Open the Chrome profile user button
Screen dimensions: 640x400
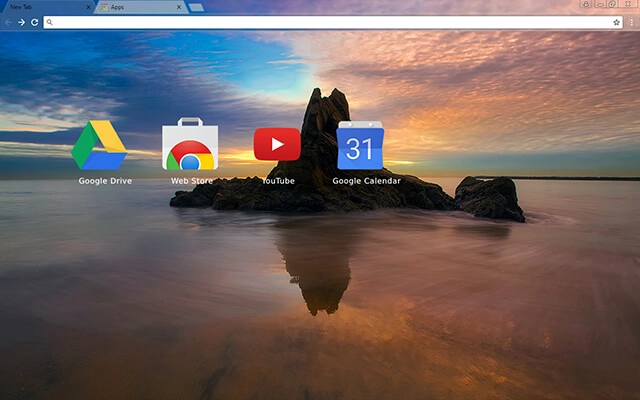coord(586,4)
